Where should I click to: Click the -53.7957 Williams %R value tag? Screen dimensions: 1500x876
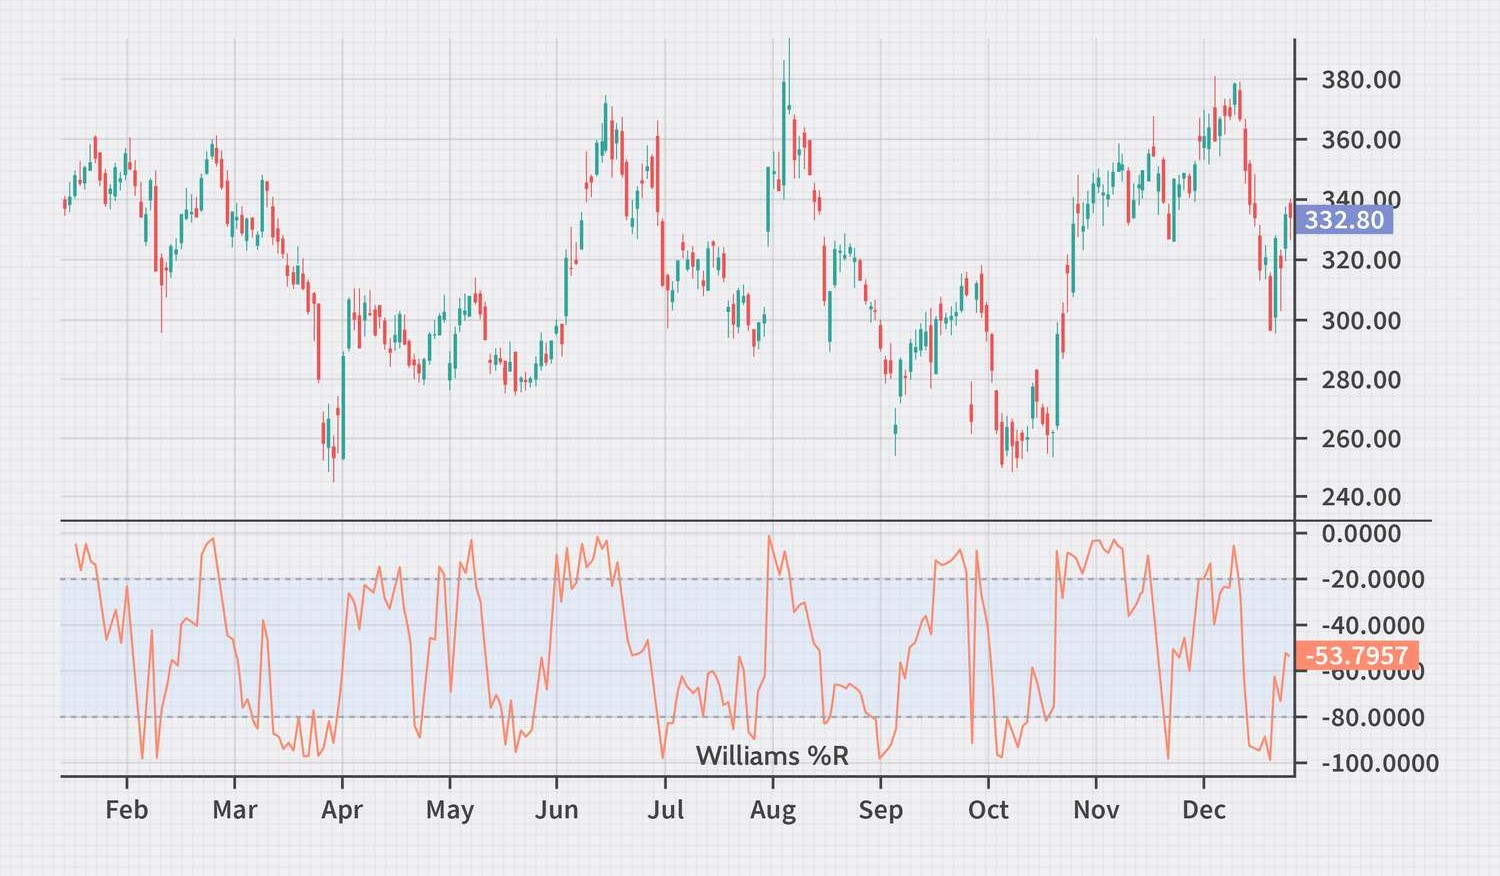coord(1357,656)
